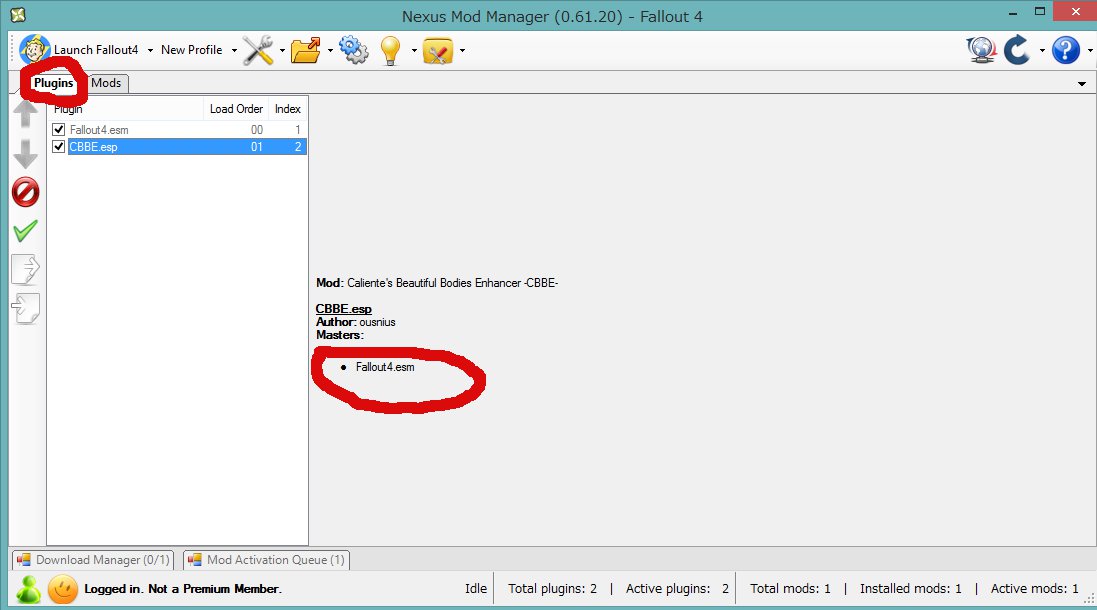Open the blue question mark Help icon
Image resolution: width=1097 pixels, height=610 pixels.
point(1066,50)
